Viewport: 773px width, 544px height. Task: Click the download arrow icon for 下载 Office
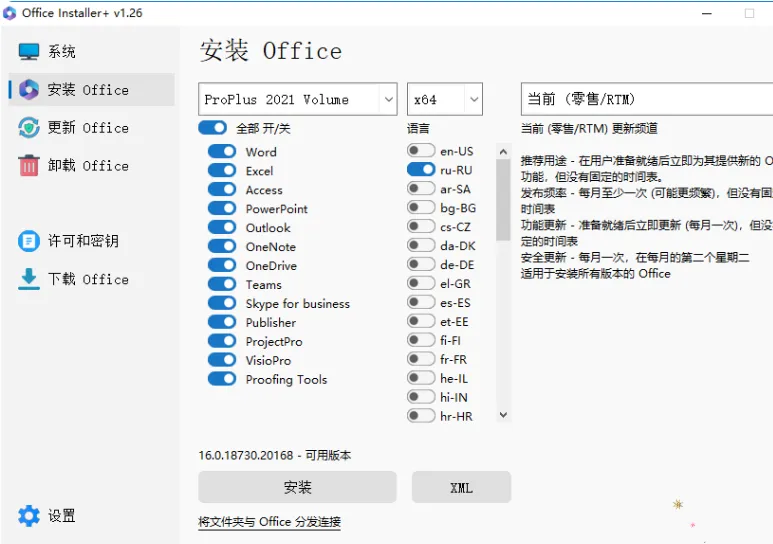[29, 279]
